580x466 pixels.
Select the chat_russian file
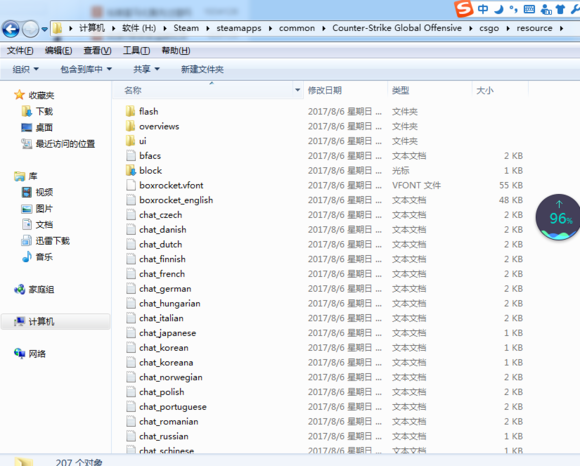[x=163, y=436]
